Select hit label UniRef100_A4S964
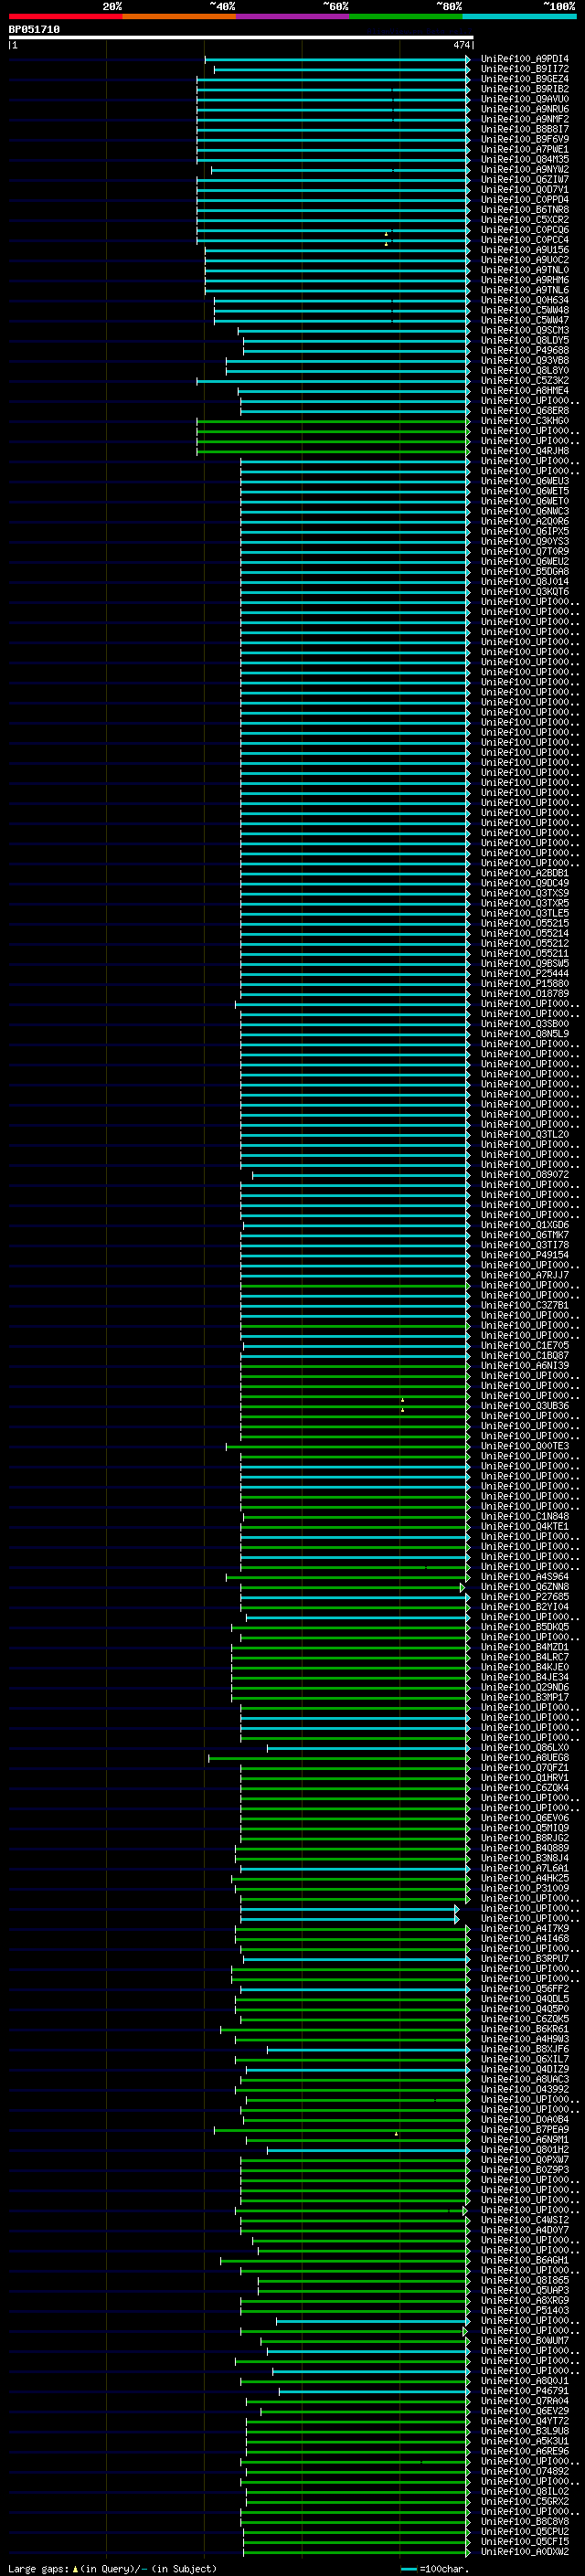The image size is (585, 2576). point(524,1577)
